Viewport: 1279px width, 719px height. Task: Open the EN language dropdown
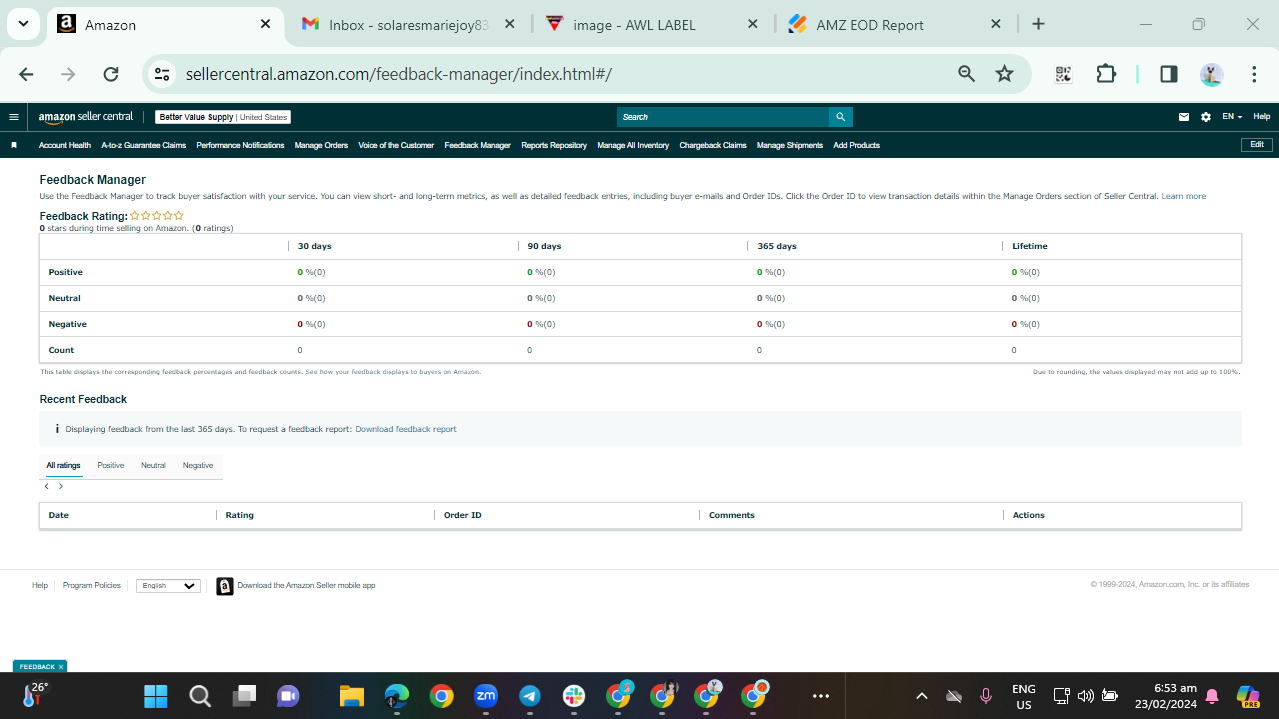[x=1232, y=117]
